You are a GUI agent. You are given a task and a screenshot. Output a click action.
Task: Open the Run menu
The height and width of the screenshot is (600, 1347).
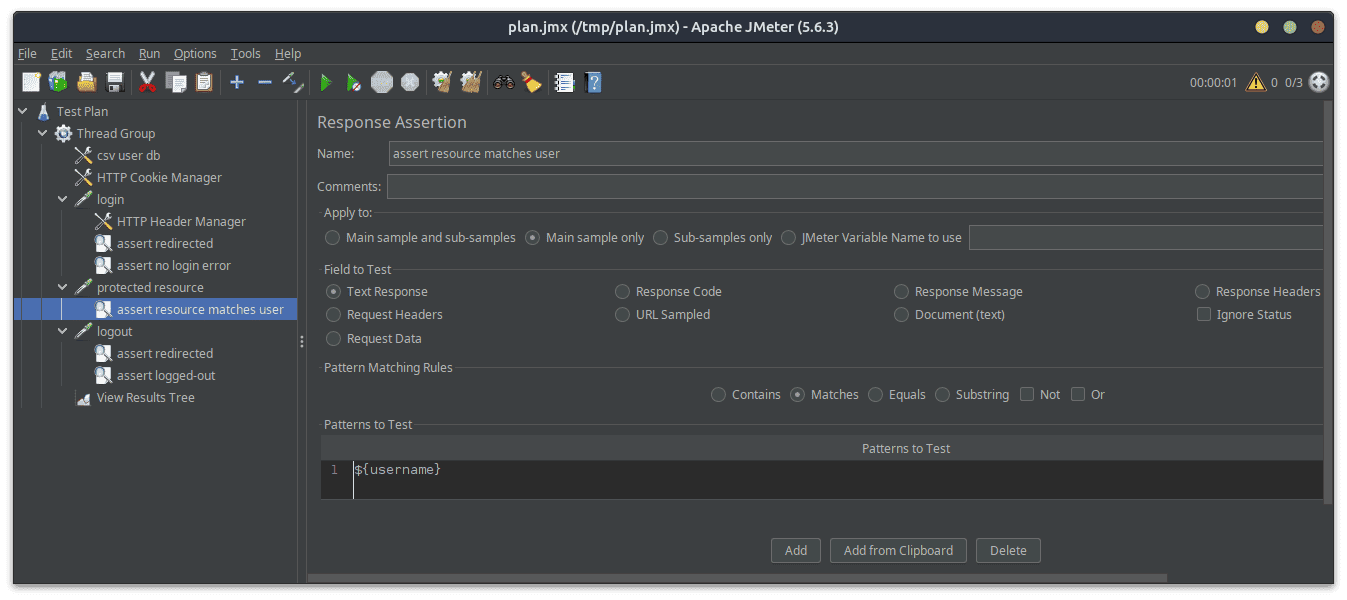point(149,54)
